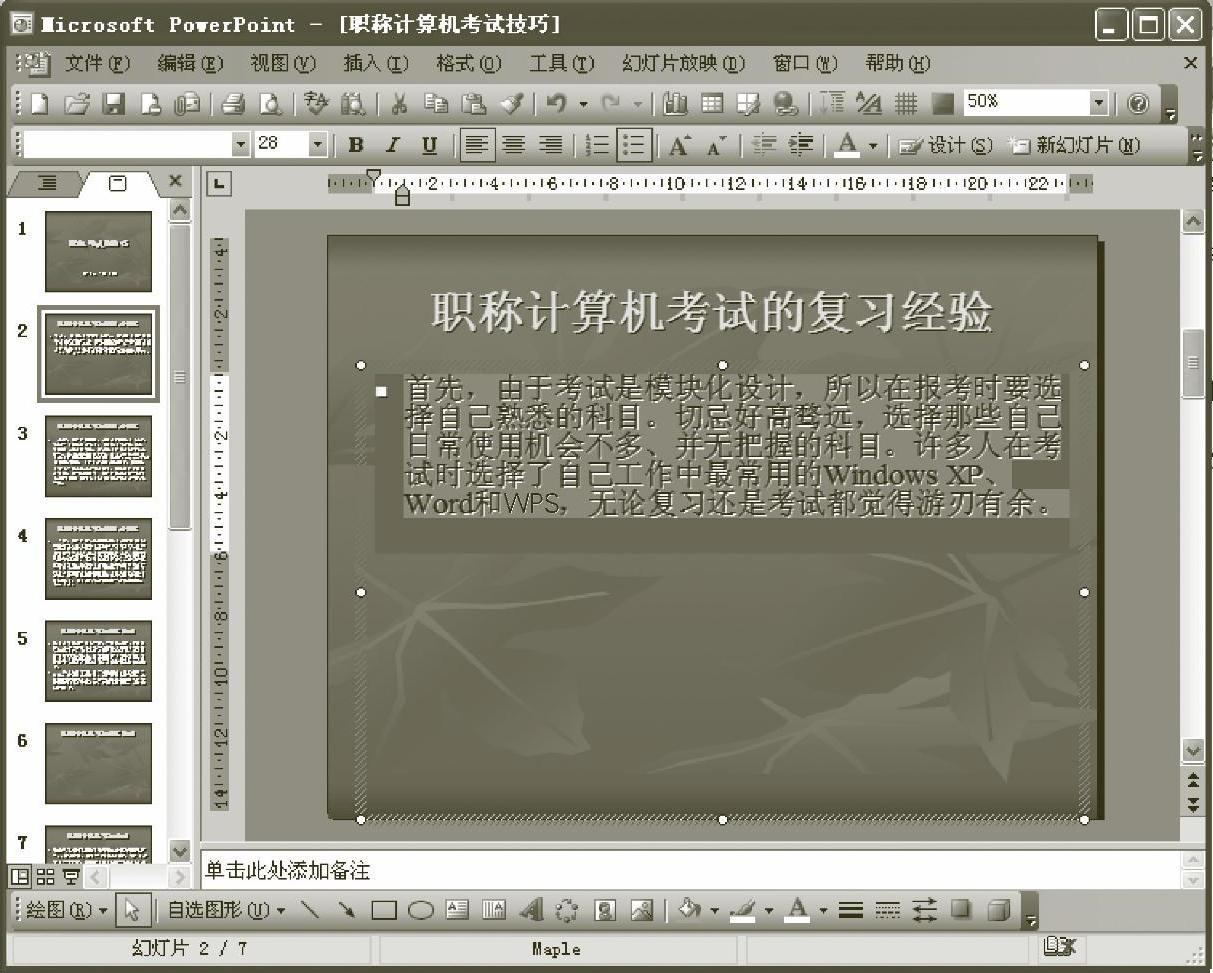The image size is (1213, 973).
Task: Toggle numbered list formatting
Action: (597, 146)
